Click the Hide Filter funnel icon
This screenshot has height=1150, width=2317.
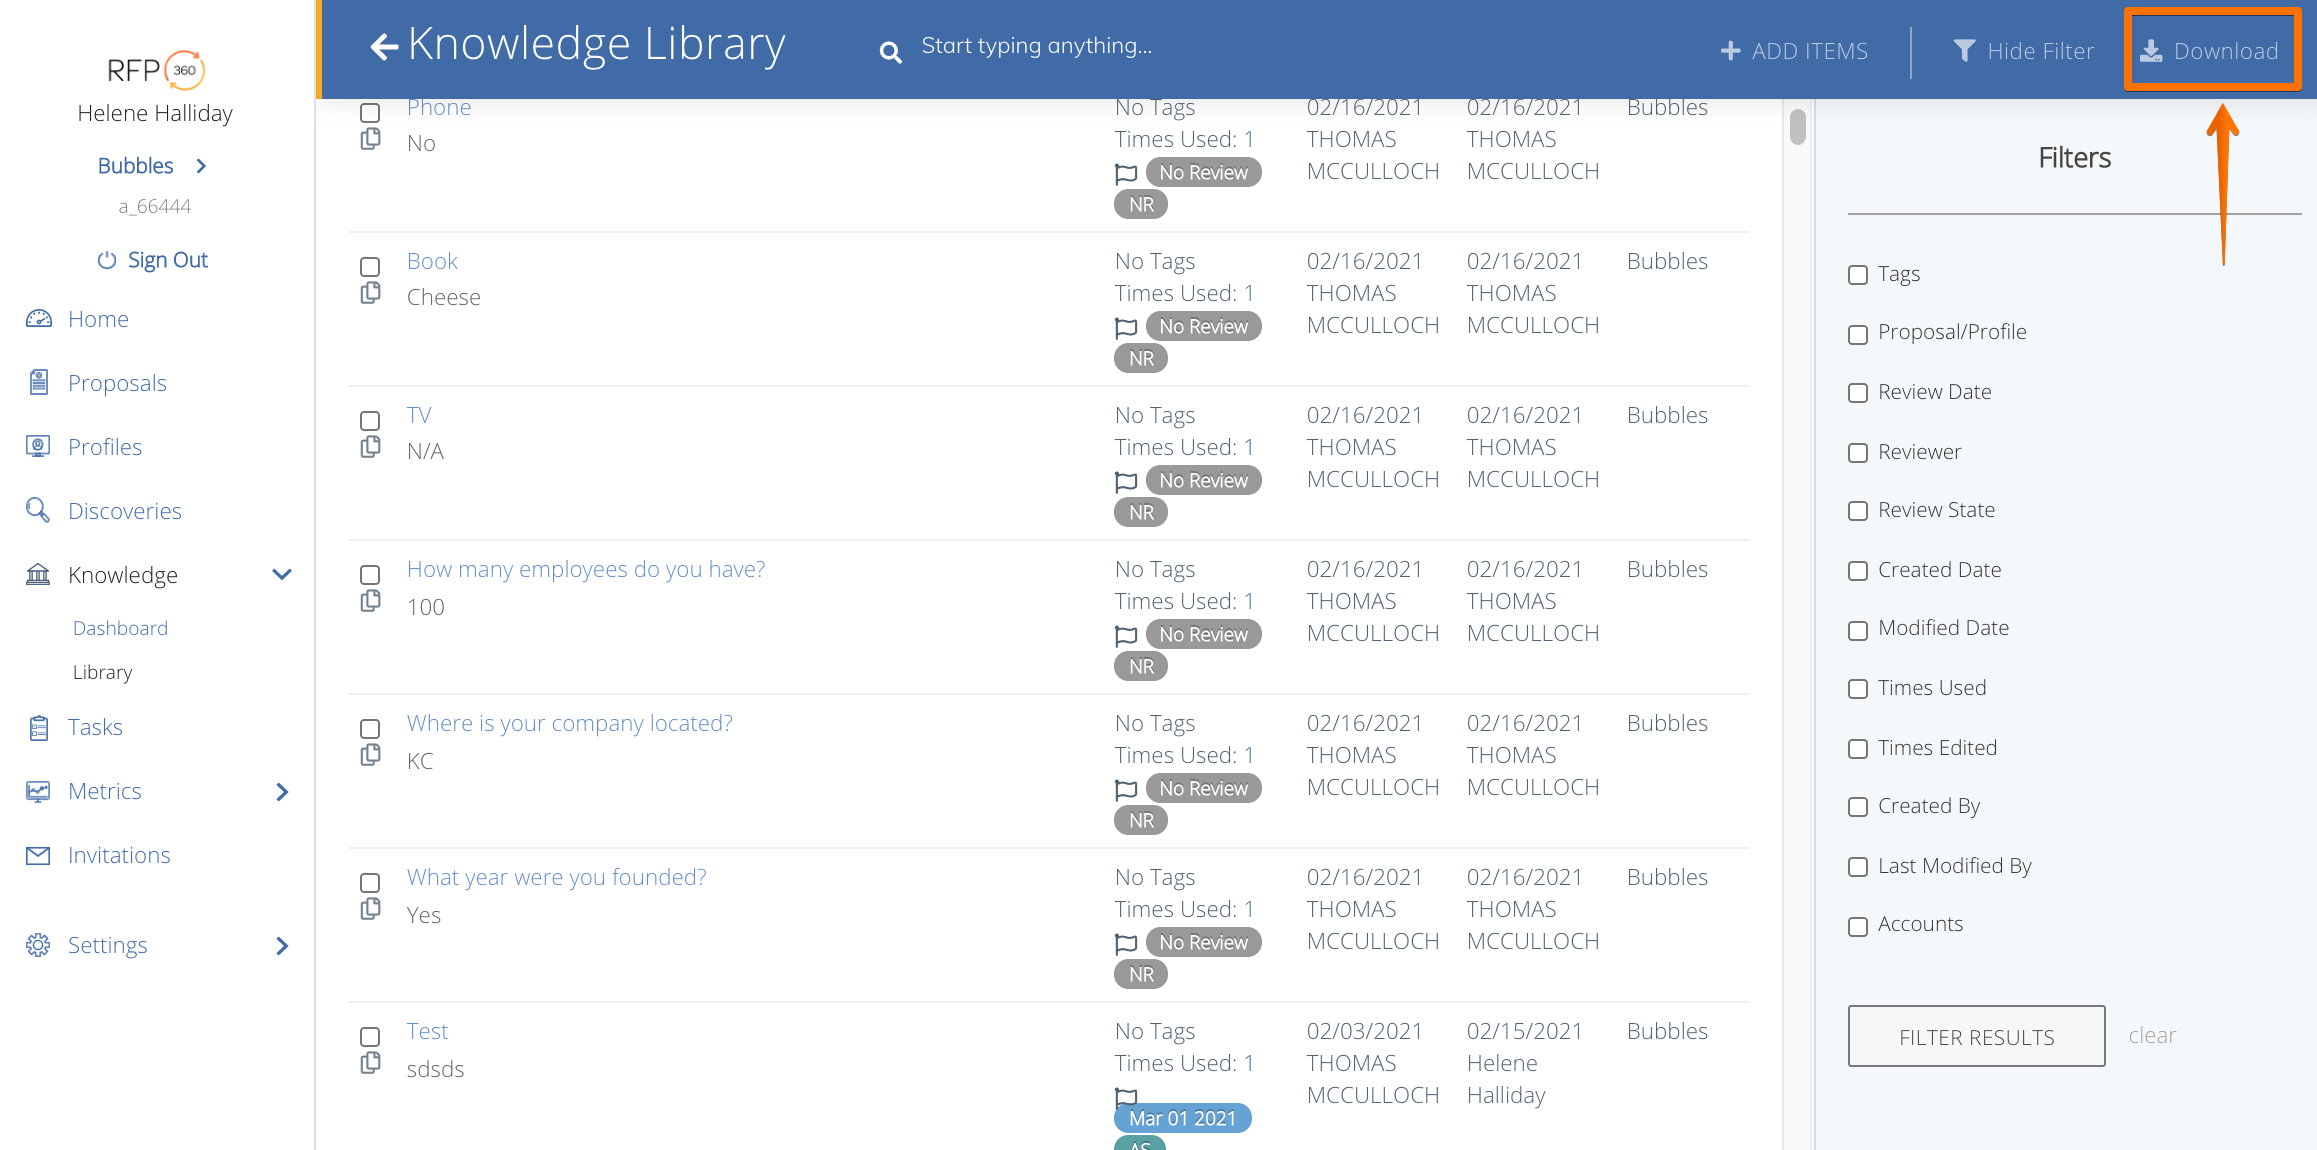point(1964,51)
